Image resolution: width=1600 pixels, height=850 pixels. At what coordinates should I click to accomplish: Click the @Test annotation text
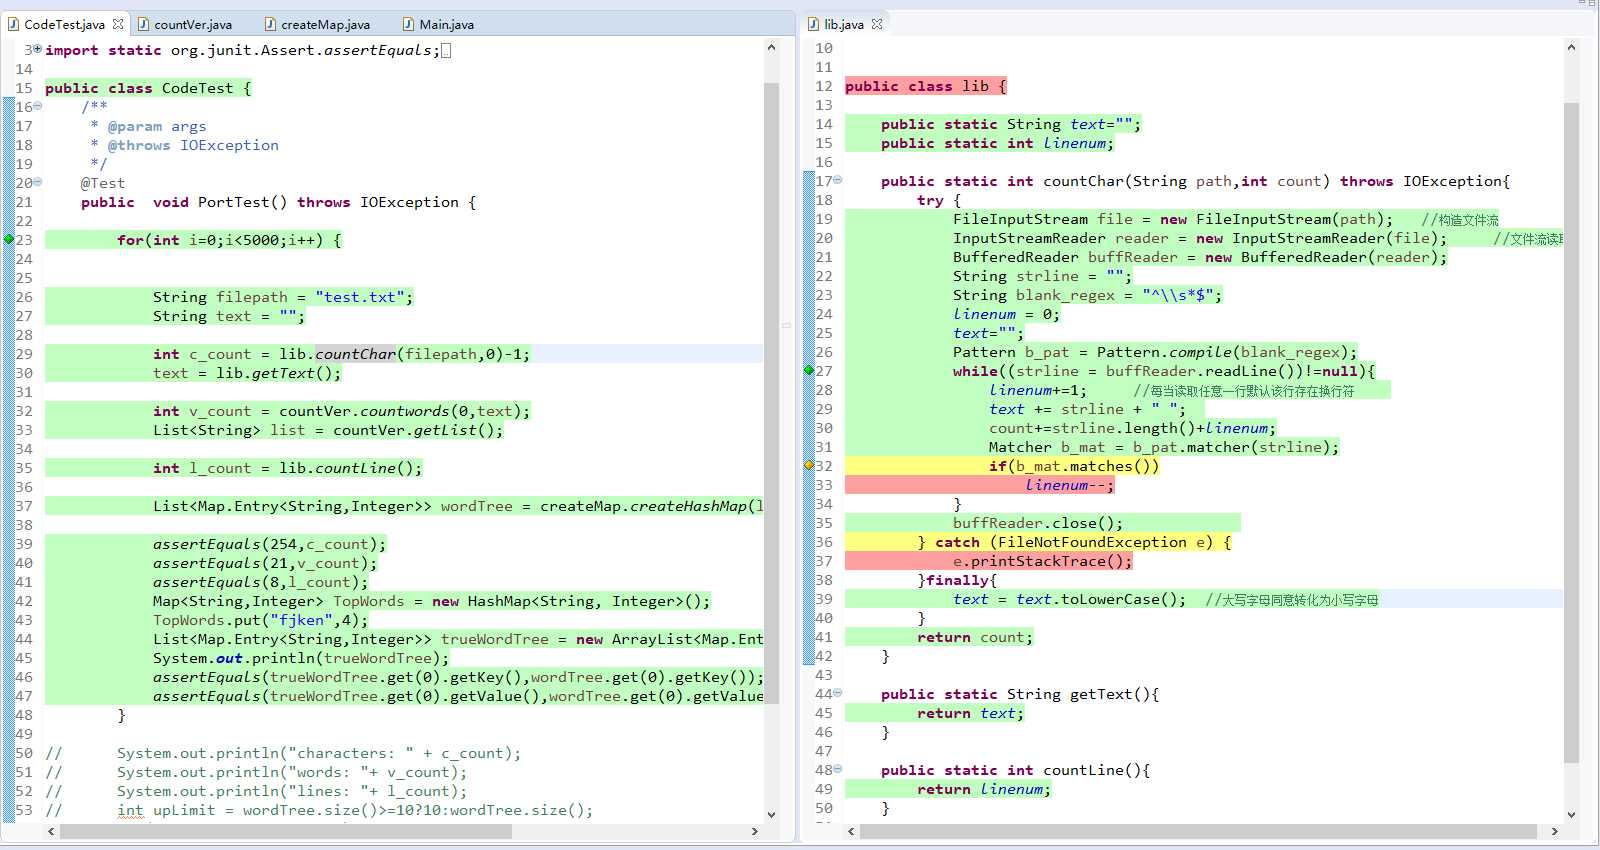click(103, 183)
